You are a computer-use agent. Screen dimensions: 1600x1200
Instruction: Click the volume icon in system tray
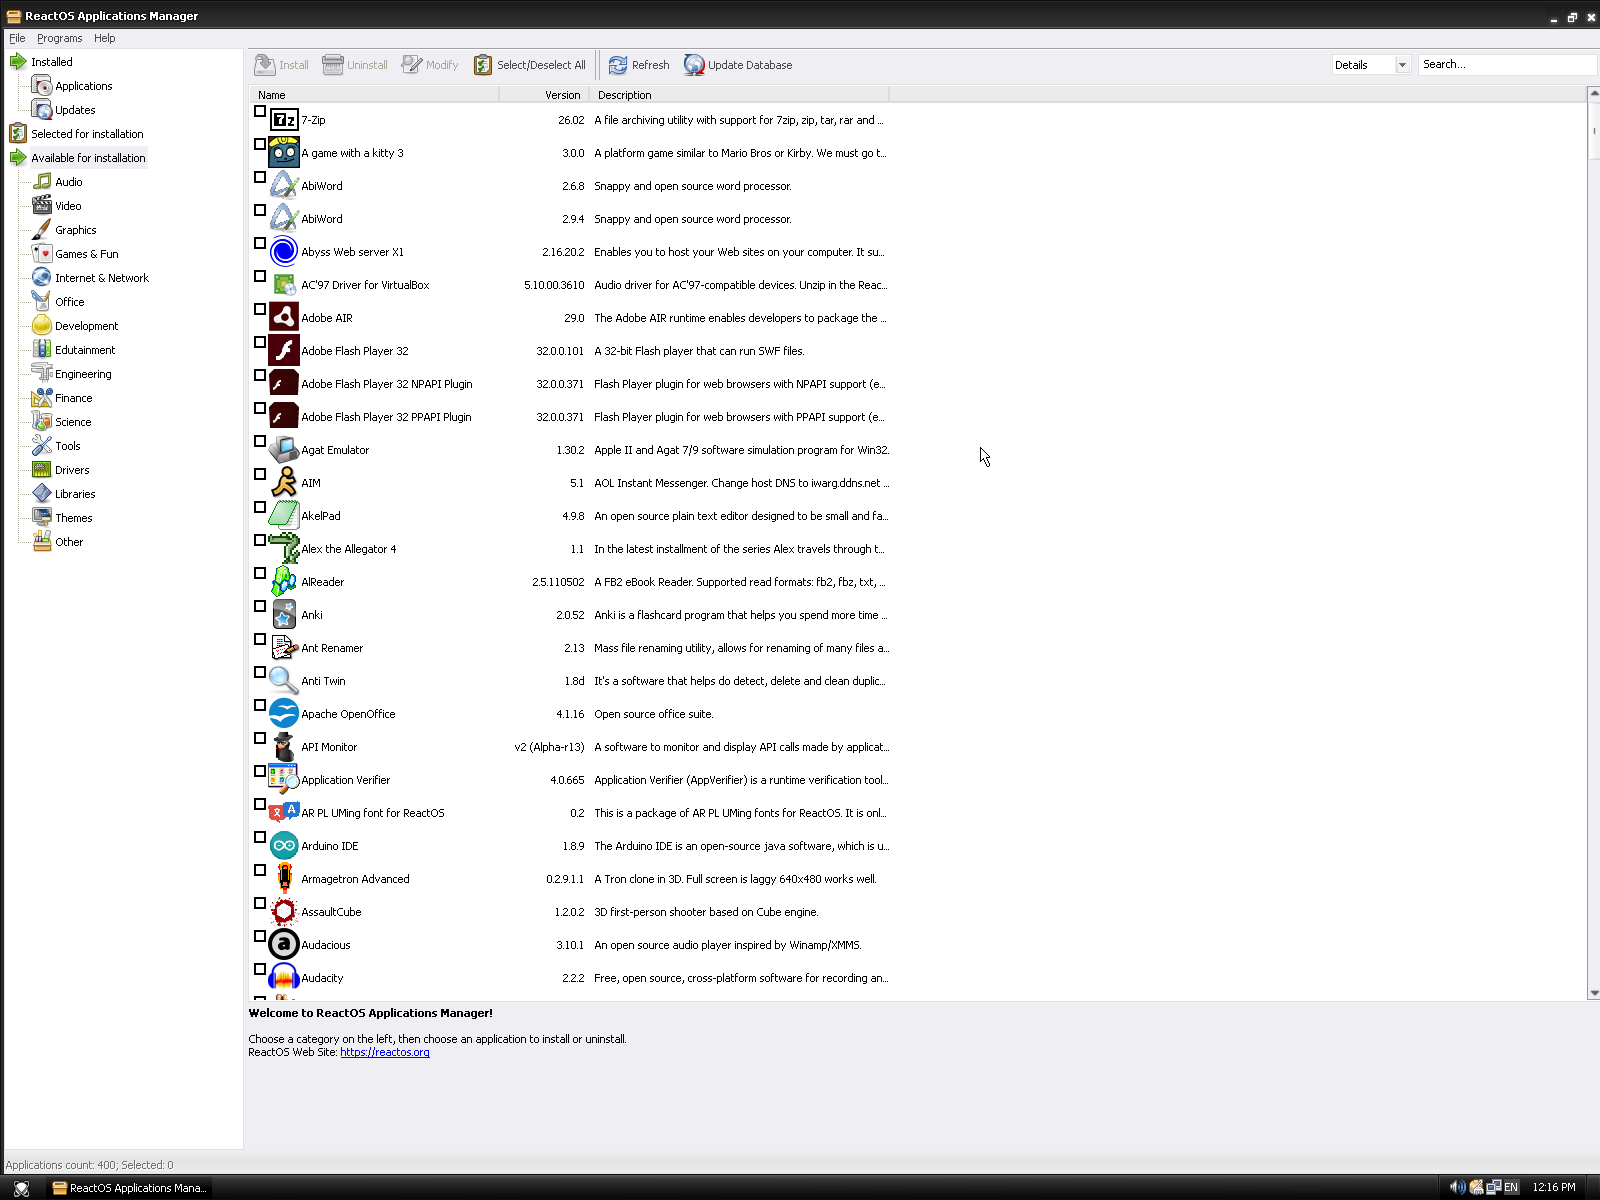1457,1187
